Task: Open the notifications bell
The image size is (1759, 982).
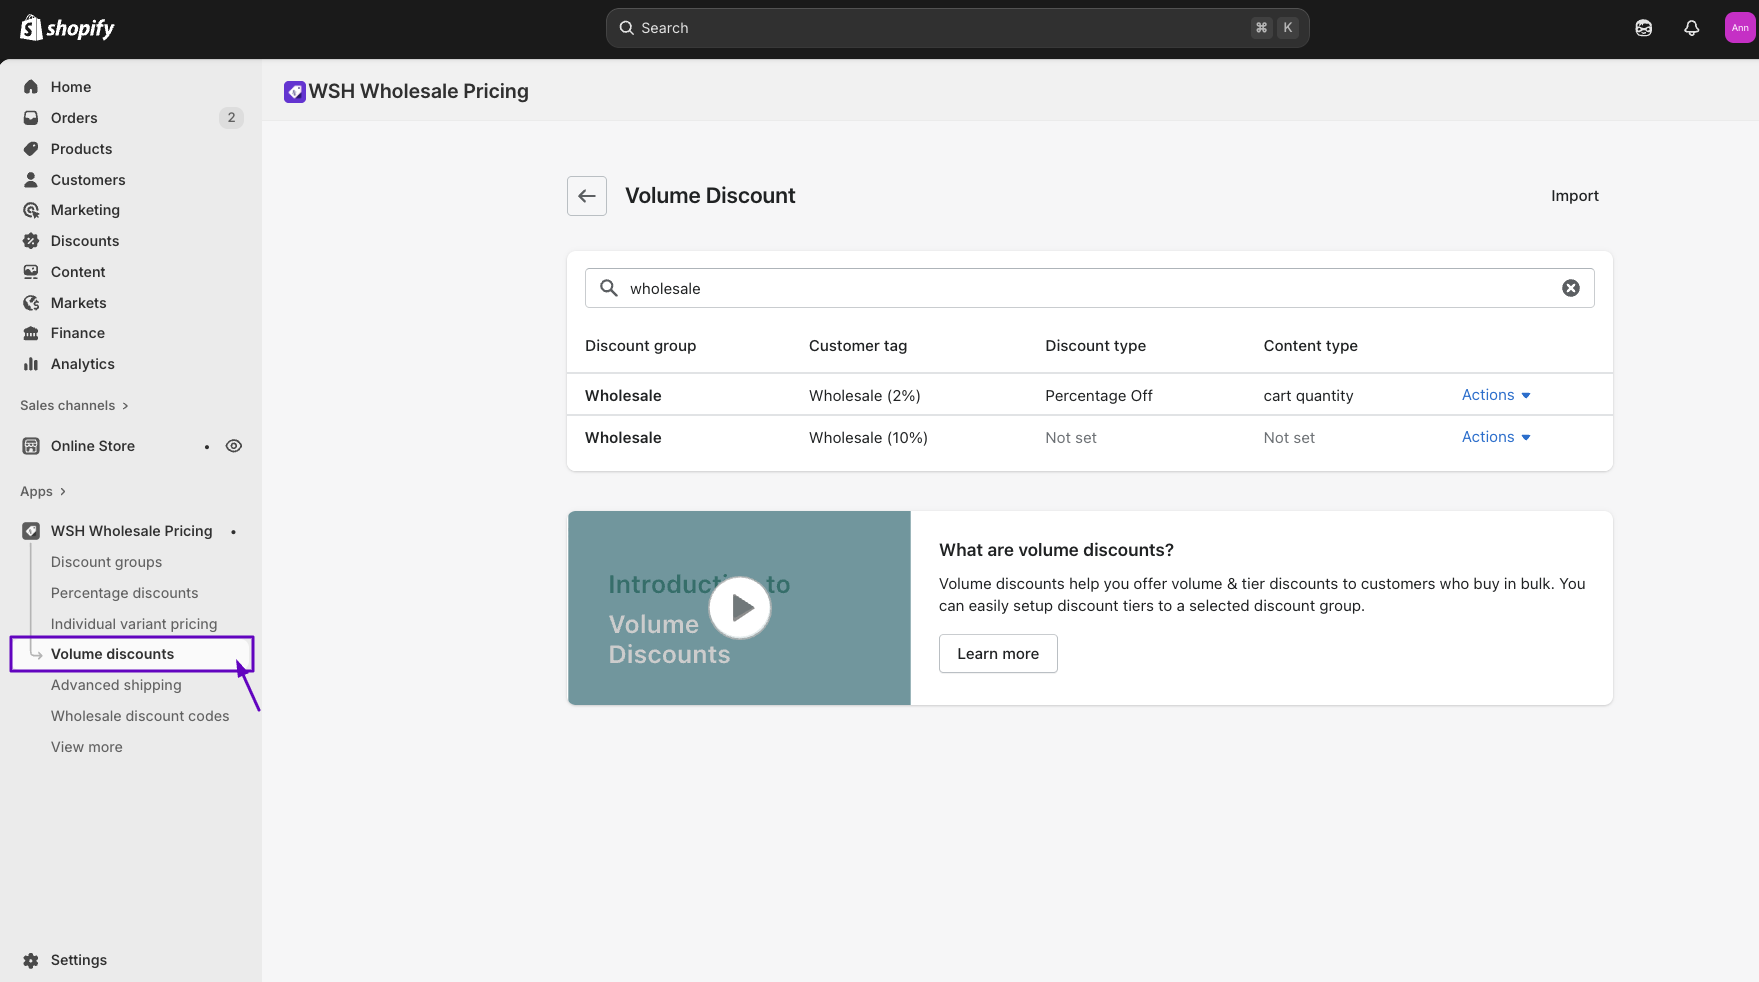Action: (1691, 28)
